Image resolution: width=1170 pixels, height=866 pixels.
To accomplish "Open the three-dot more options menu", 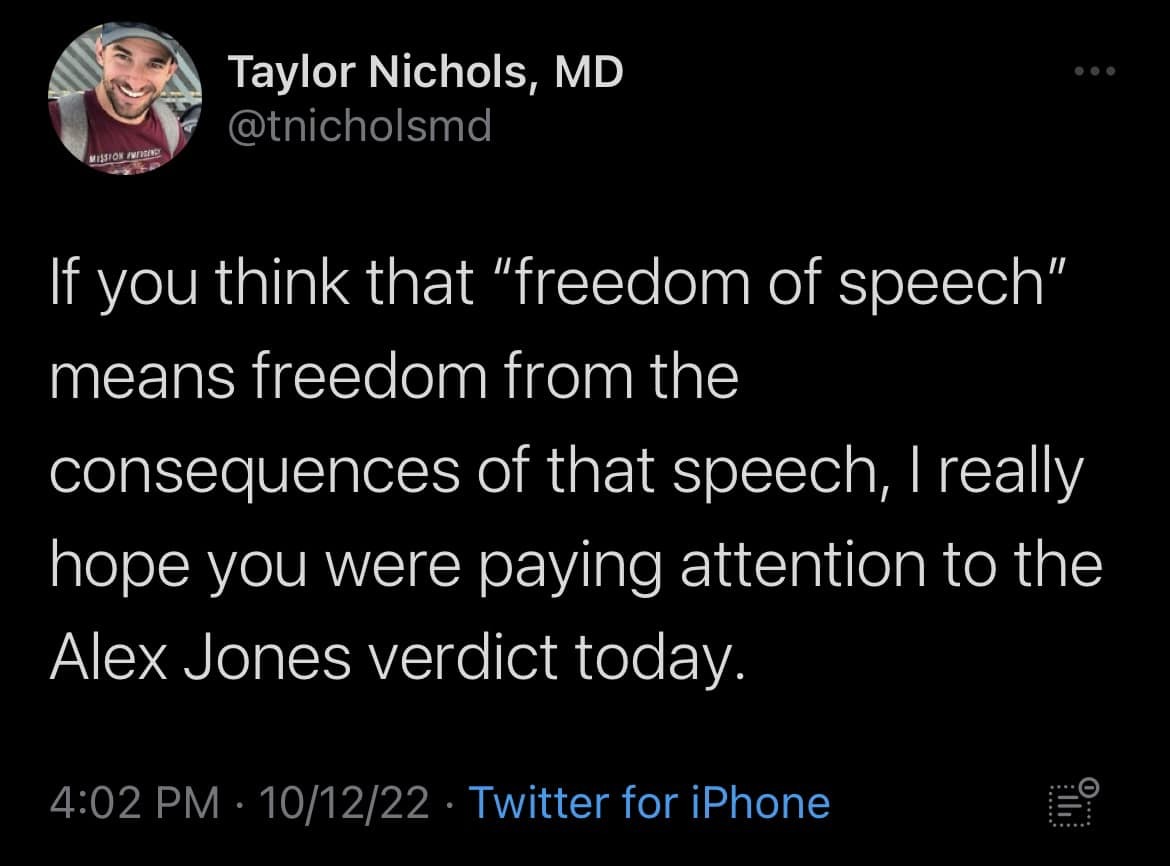I will coord(1092,72).
